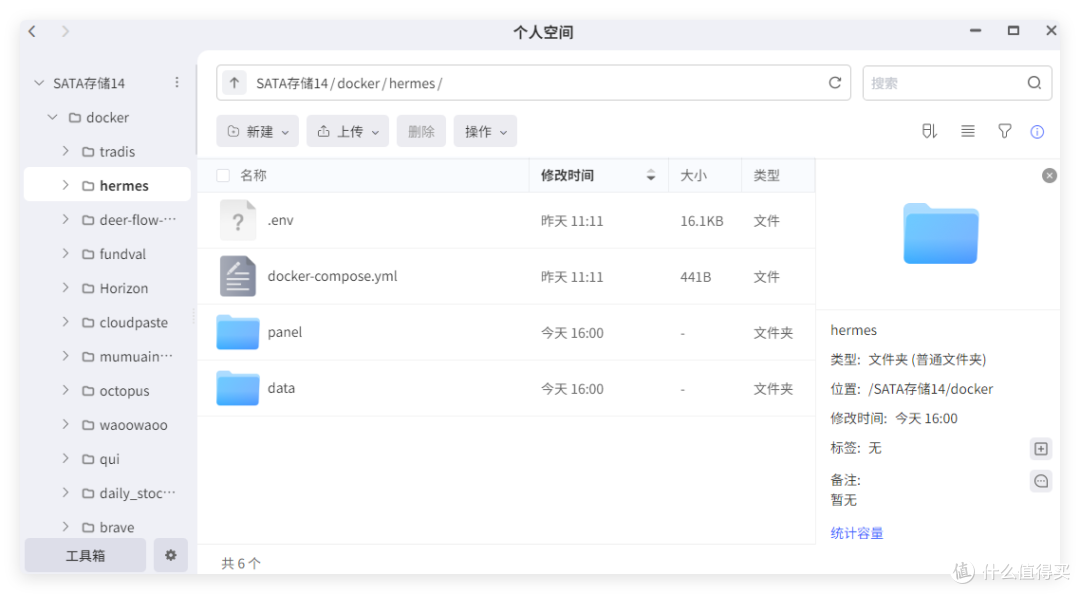This screenshot has height=594, width=1080.
Task: Click the data folder icon
Action: pyautogui.click(x=238, y=388)
